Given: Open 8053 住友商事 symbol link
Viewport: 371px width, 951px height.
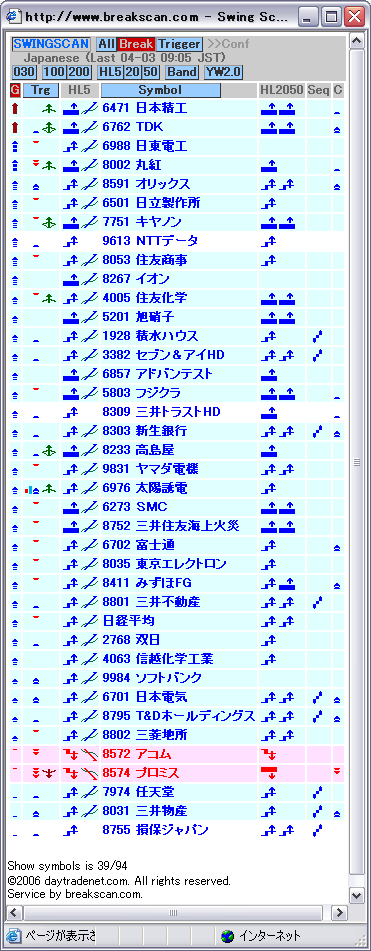Looking at the screenshot, I should click(145, 260).
